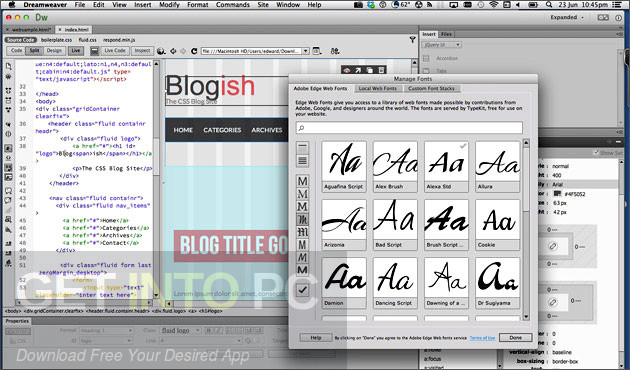Screen dimensions: 630x370
Task: Click the Done button in Manage Fonts
Action: (515, 337)
